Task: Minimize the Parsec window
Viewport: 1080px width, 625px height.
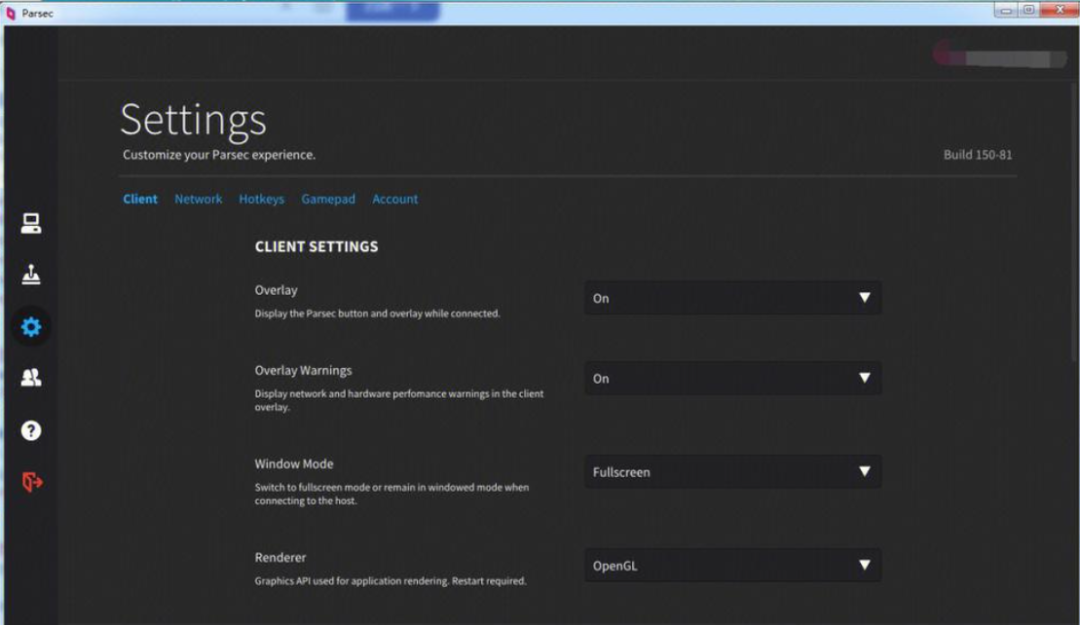Action: click(x=1006, y=10)
